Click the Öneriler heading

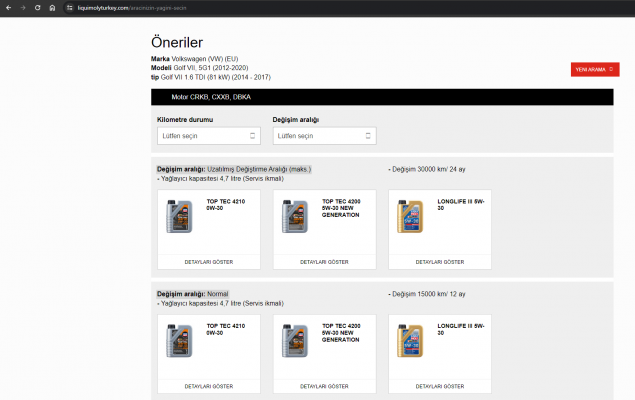pyautogui.click(x=177, y=42)
